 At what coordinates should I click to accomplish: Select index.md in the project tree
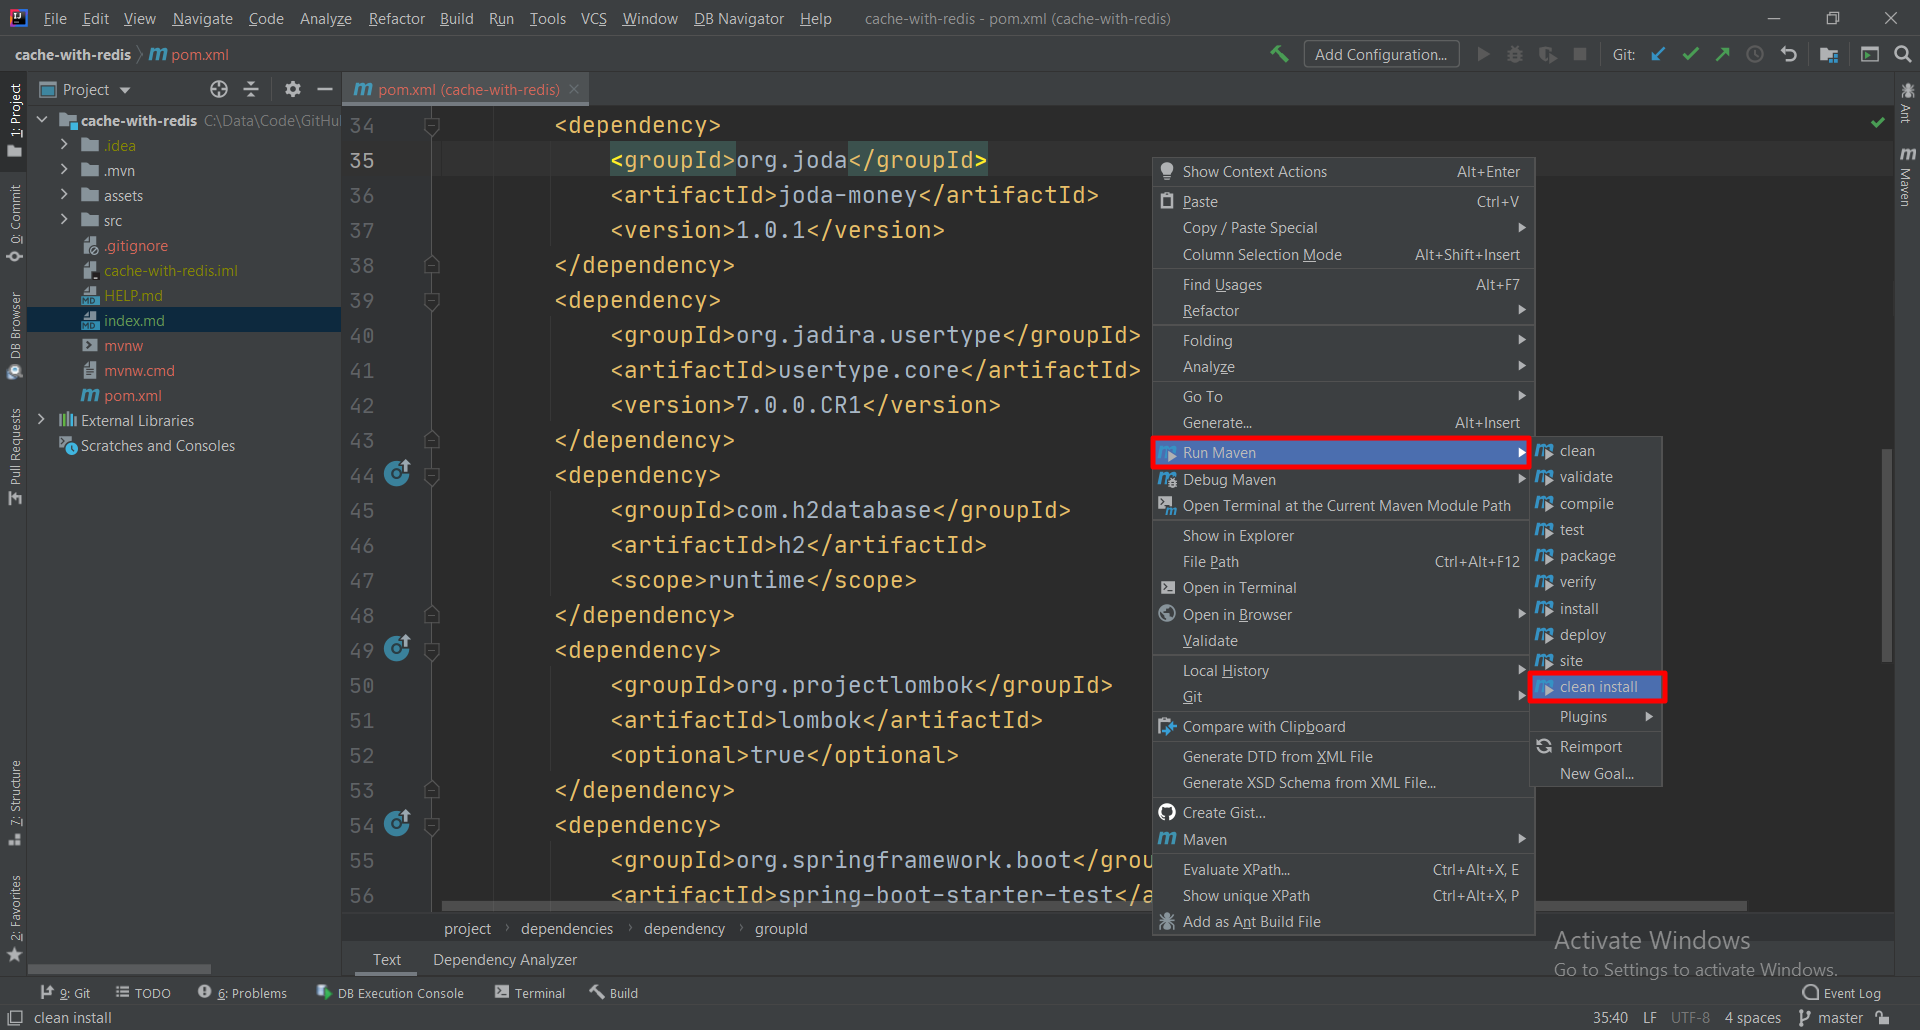click(184, 320)
